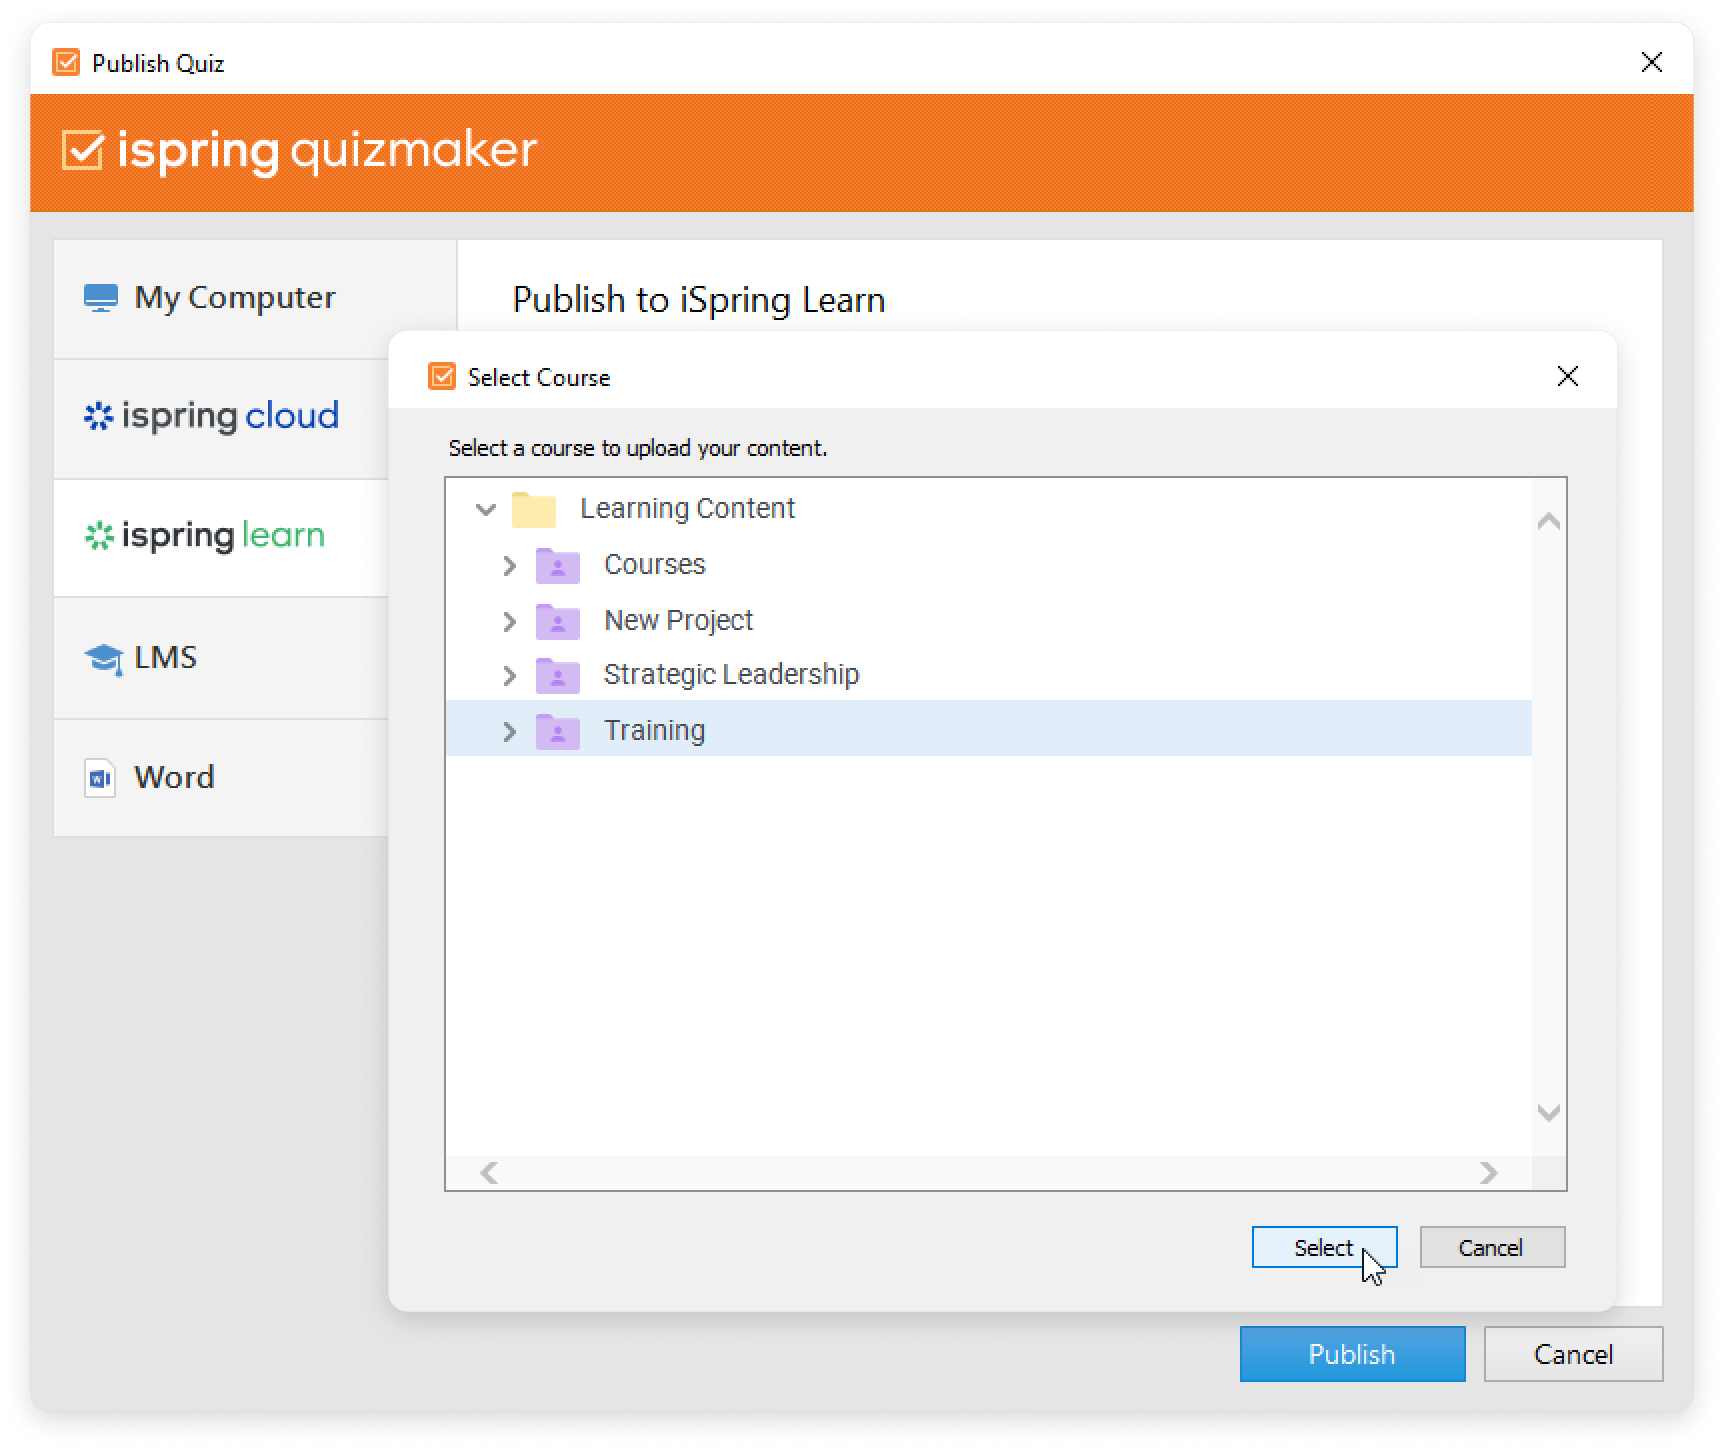Select the Training tree row
This screenshot has height=1450, width=1724.
pyautogui.click(x=988, y=729)
